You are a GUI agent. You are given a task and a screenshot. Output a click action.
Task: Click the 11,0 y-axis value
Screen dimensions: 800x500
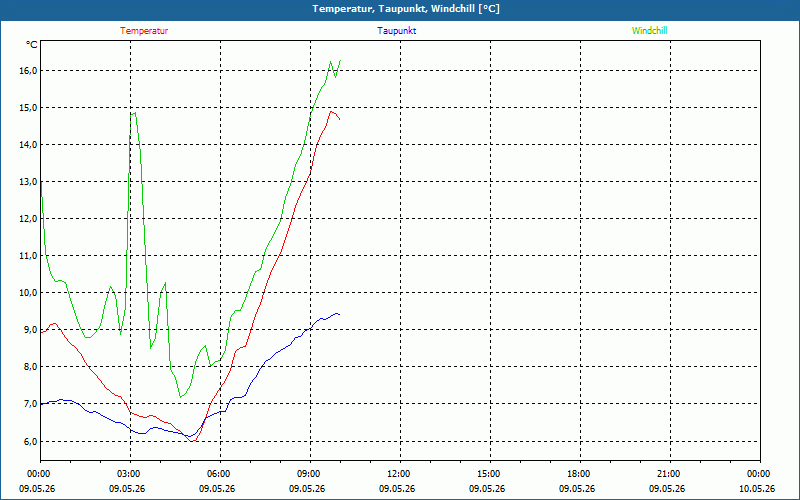pos(29,256)
